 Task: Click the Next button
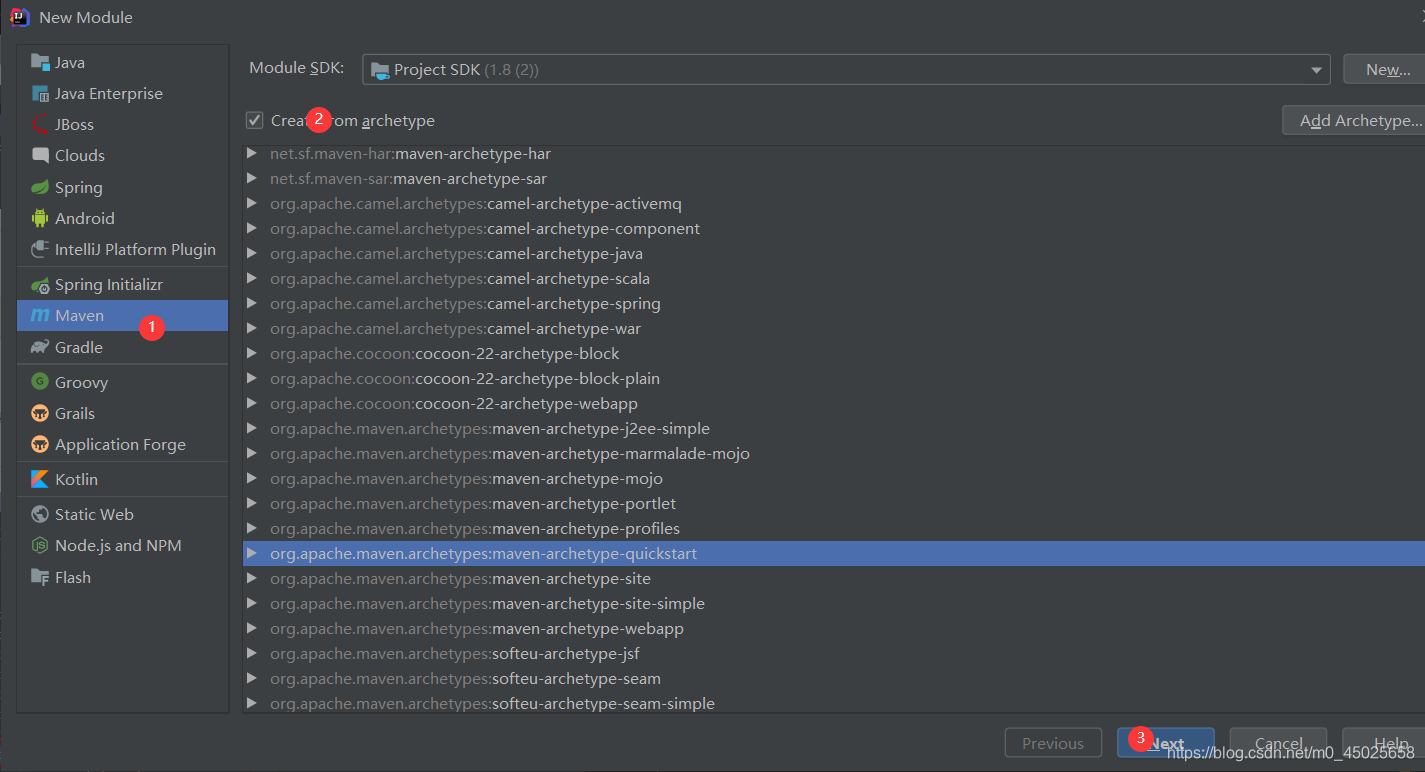[x=1166, y=743]
